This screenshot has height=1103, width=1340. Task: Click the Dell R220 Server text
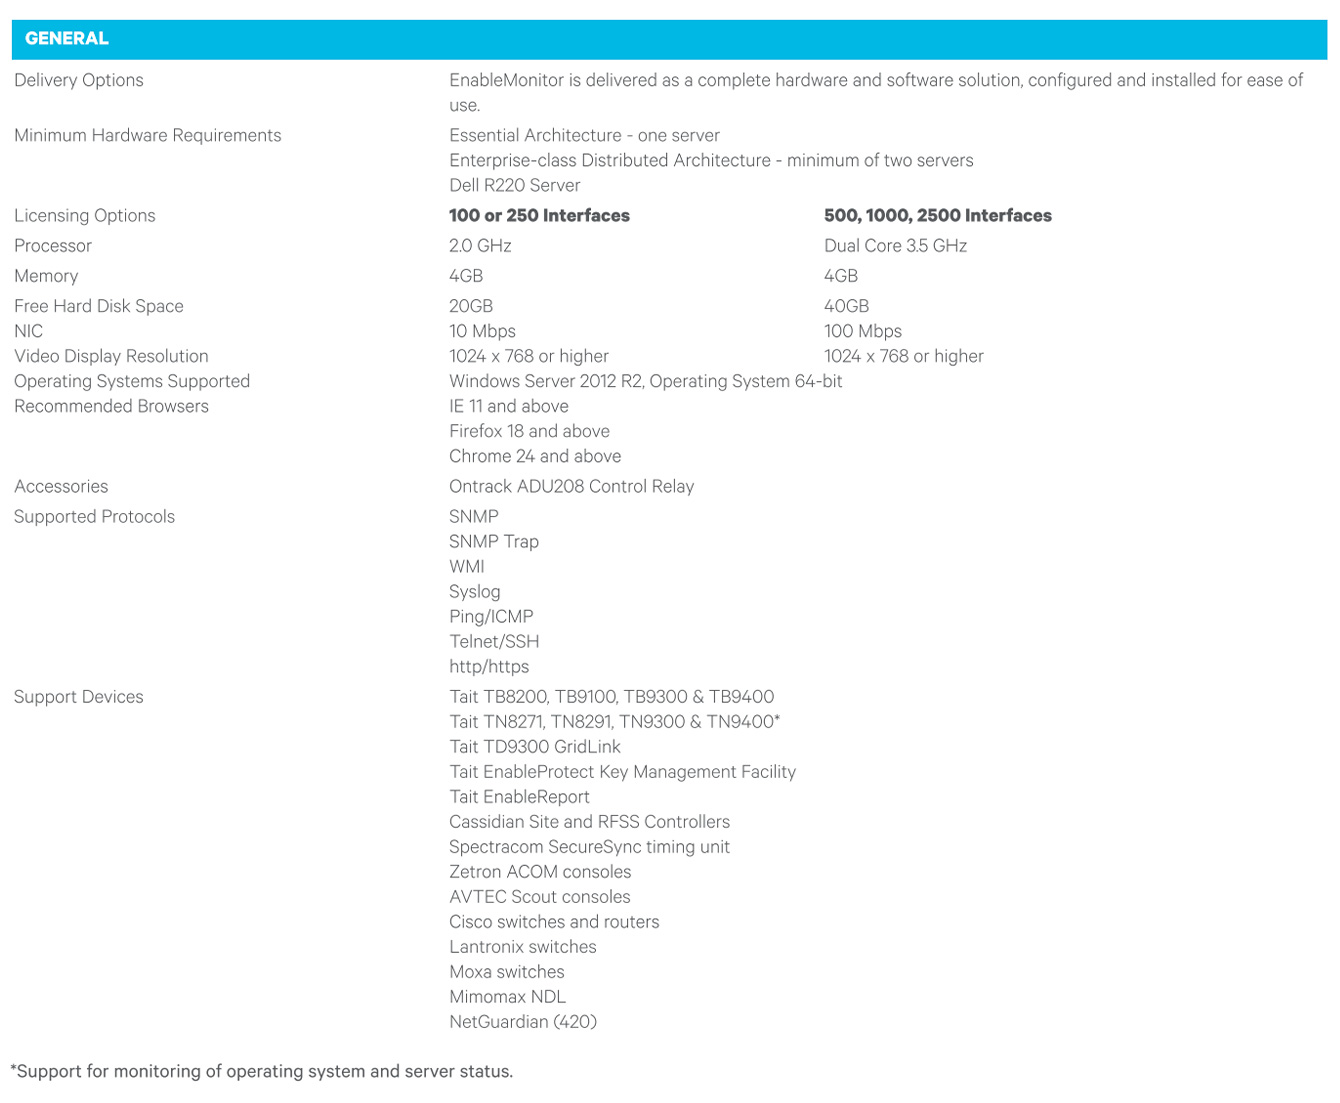(514, 185)
